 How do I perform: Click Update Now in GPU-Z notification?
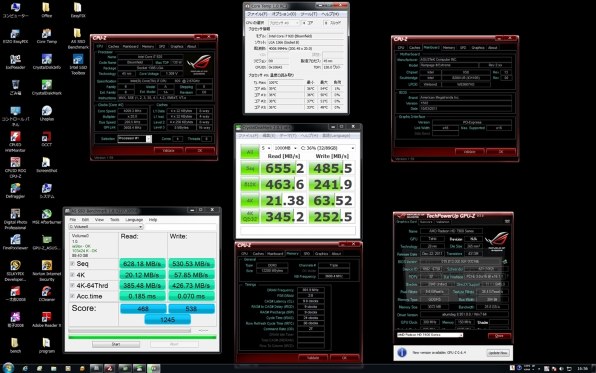tap(498, 353)
